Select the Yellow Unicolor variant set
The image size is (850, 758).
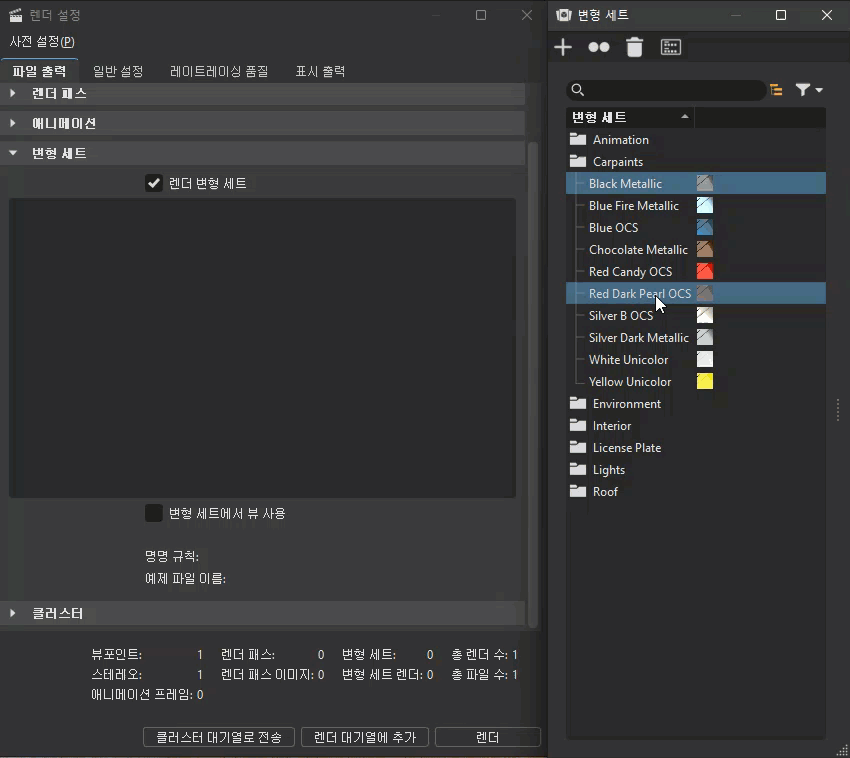click(630, 382)
